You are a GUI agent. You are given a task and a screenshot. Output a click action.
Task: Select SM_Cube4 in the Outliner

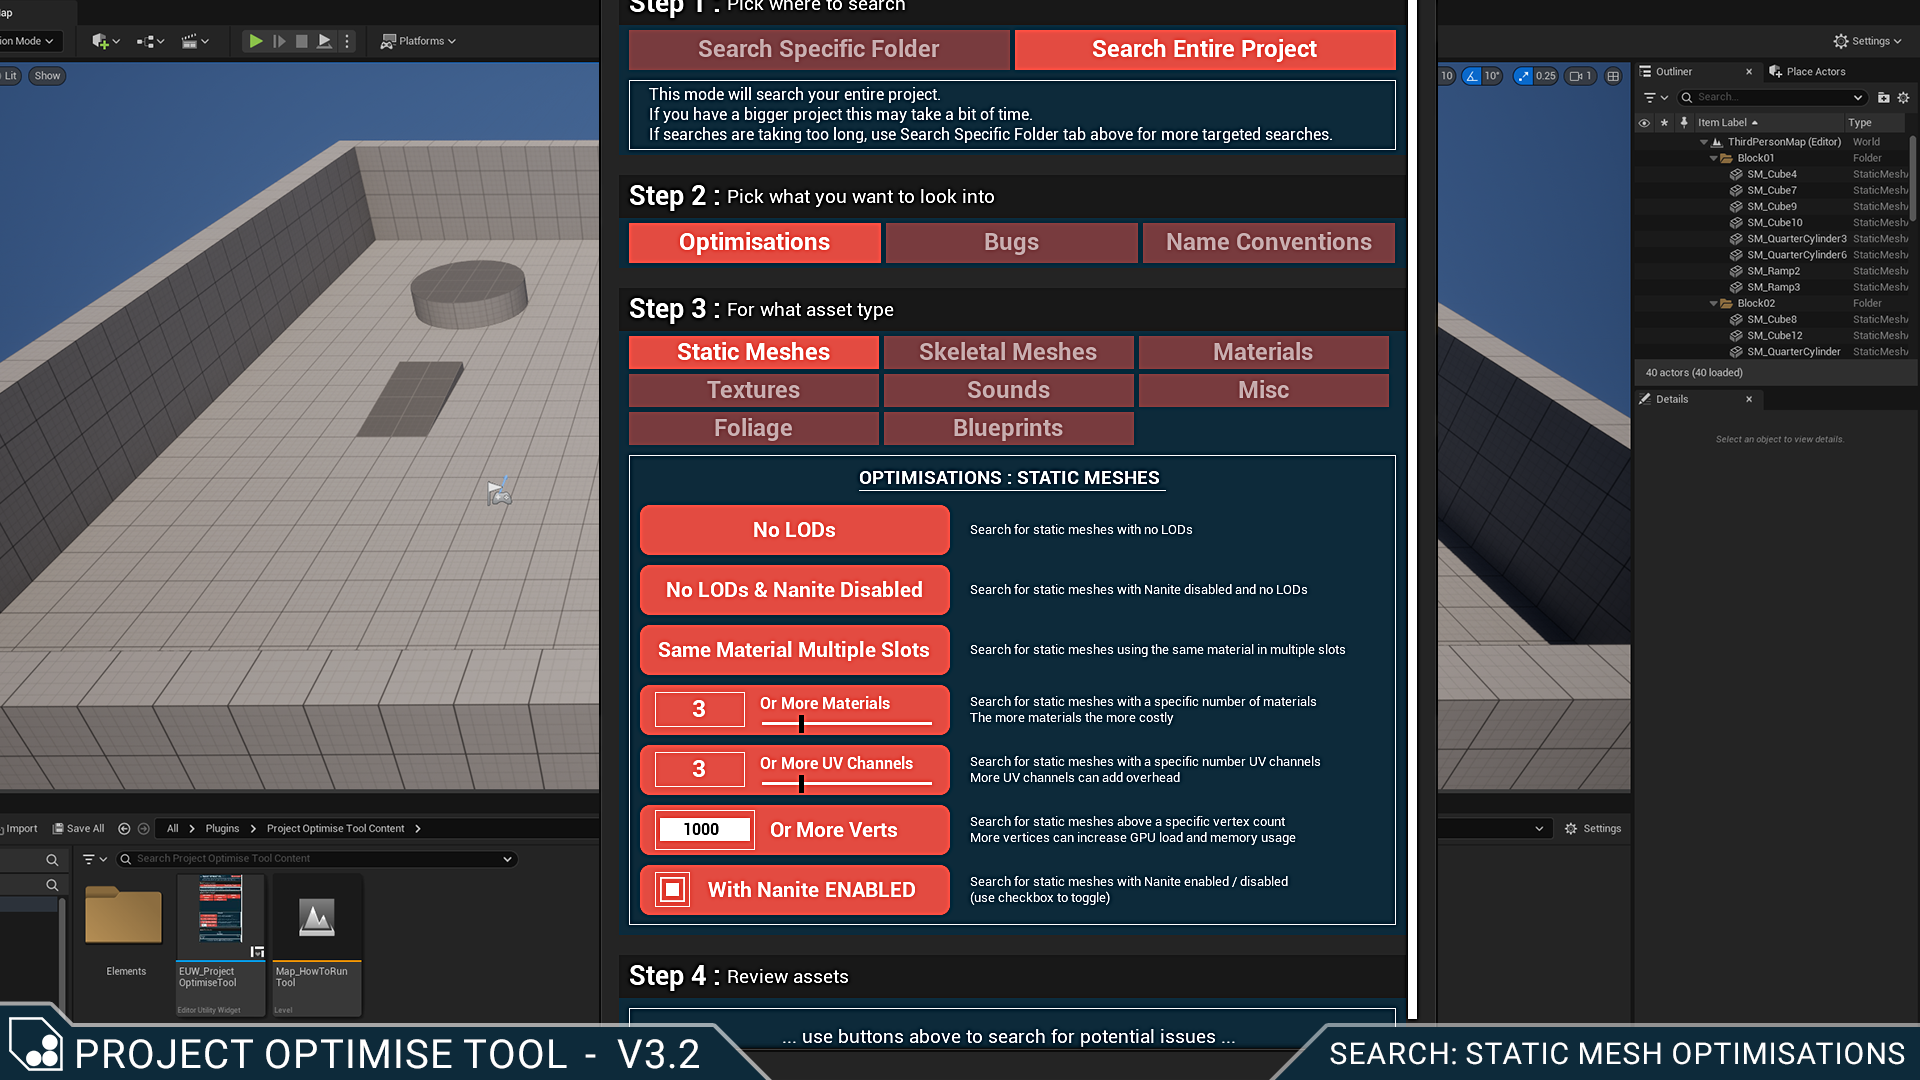pos(1771,174)
